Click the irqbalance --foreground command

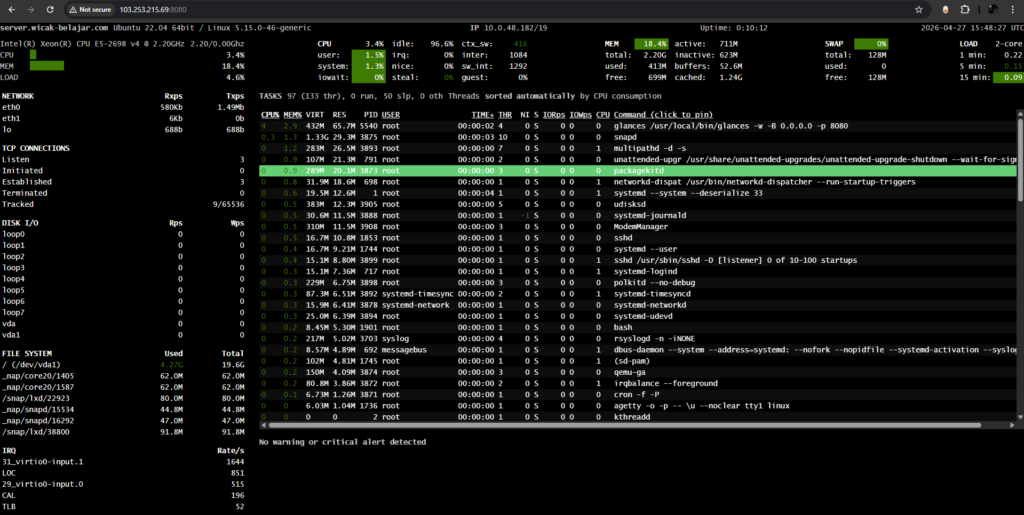tap(665, 383)
